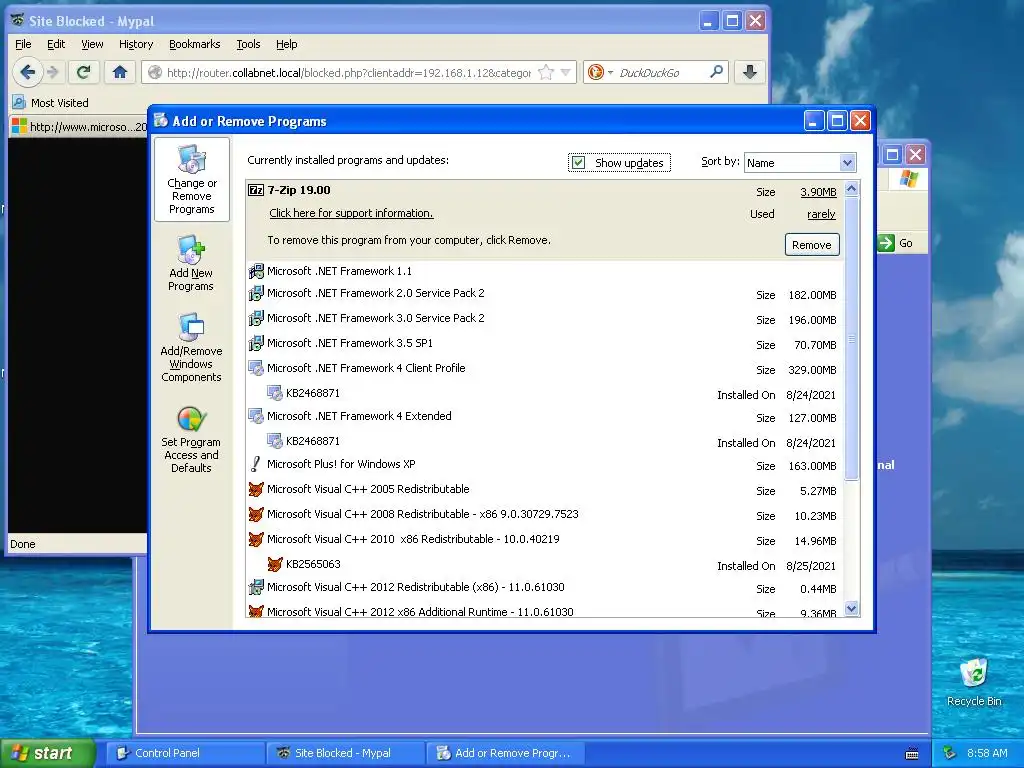Click the forward arrow in Mypal
Image resolution: width=1024 pixels, height=768 pixels.
[x=54, y=72]
